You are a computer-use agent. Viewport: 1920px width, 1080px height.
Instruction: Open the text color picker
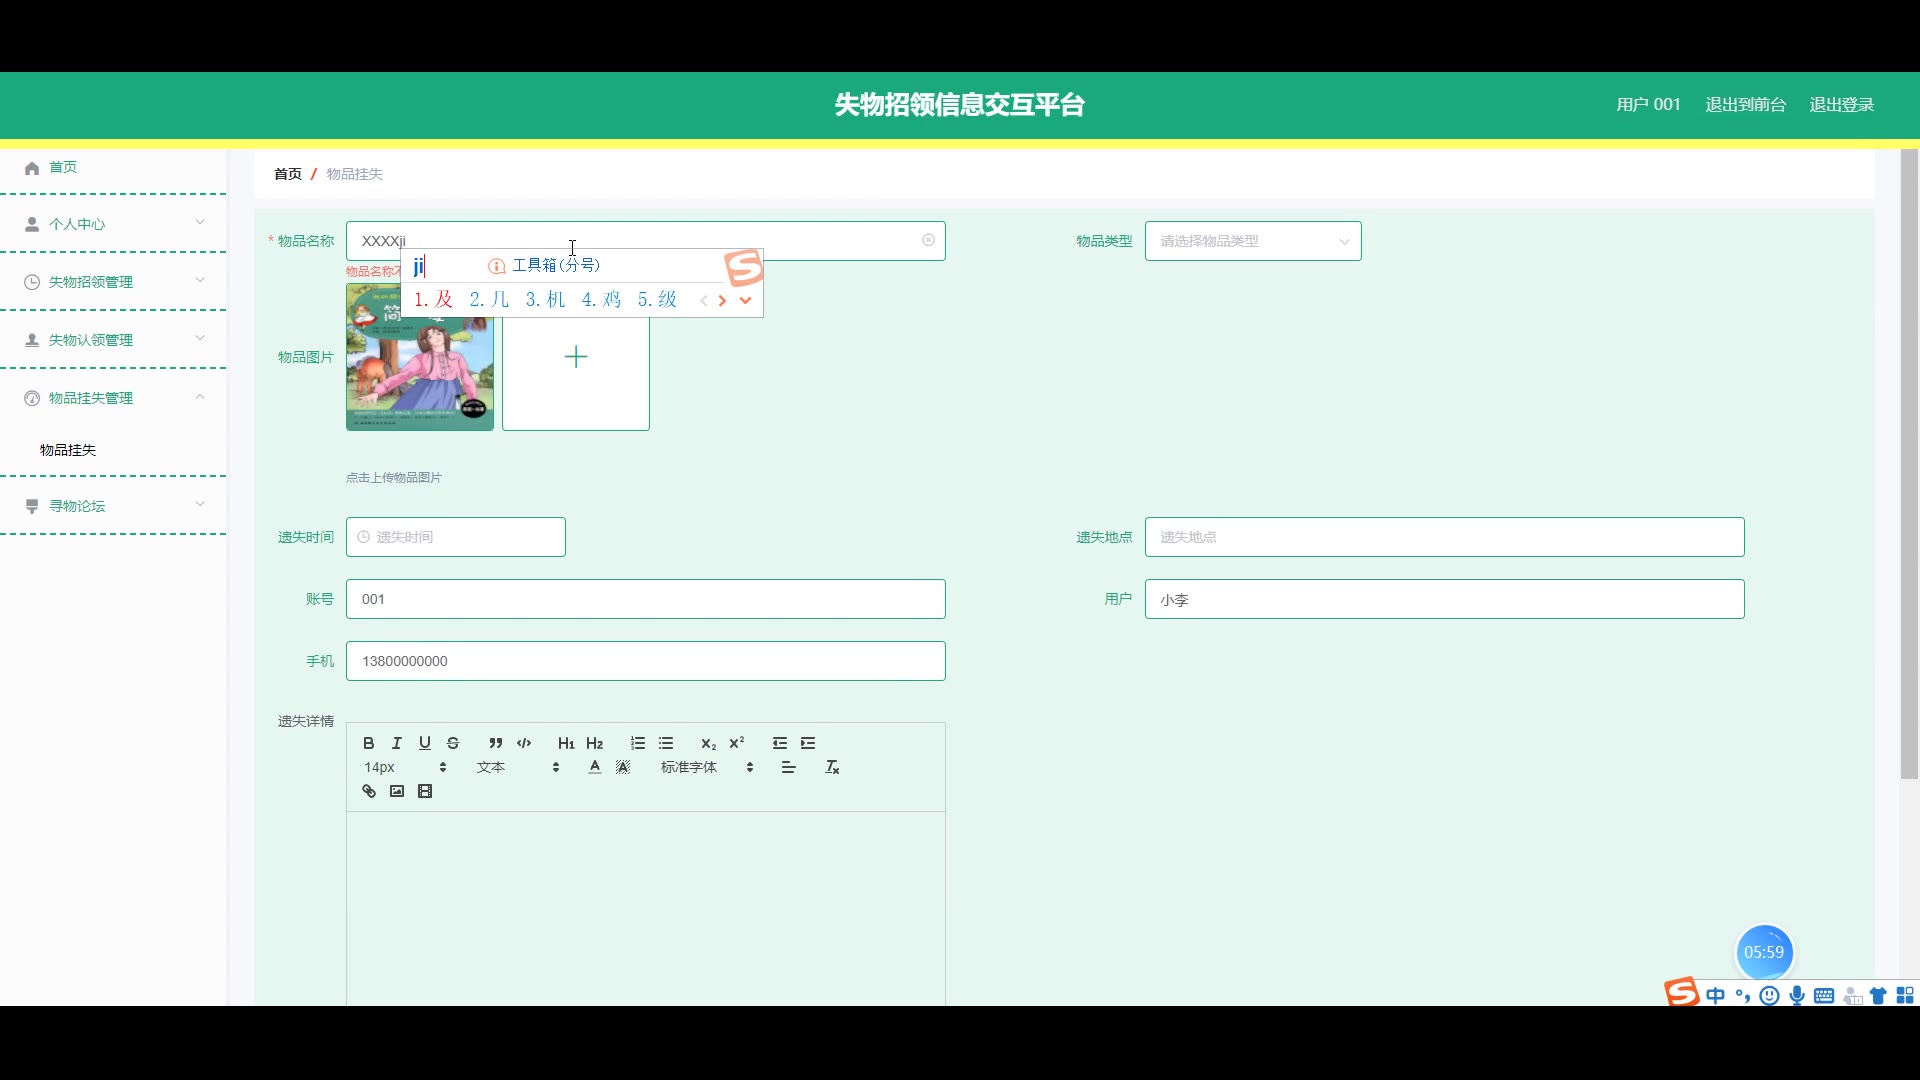(595, 767)
